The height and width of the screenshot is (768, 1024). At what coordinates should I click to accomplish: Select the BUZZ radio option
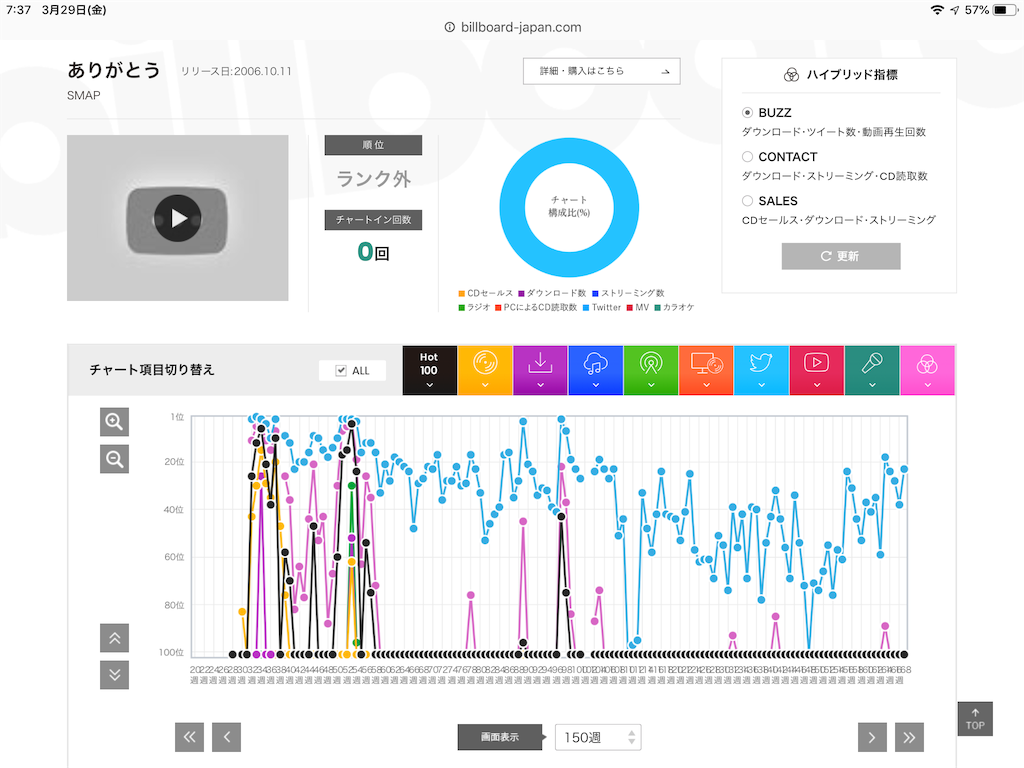748,112
